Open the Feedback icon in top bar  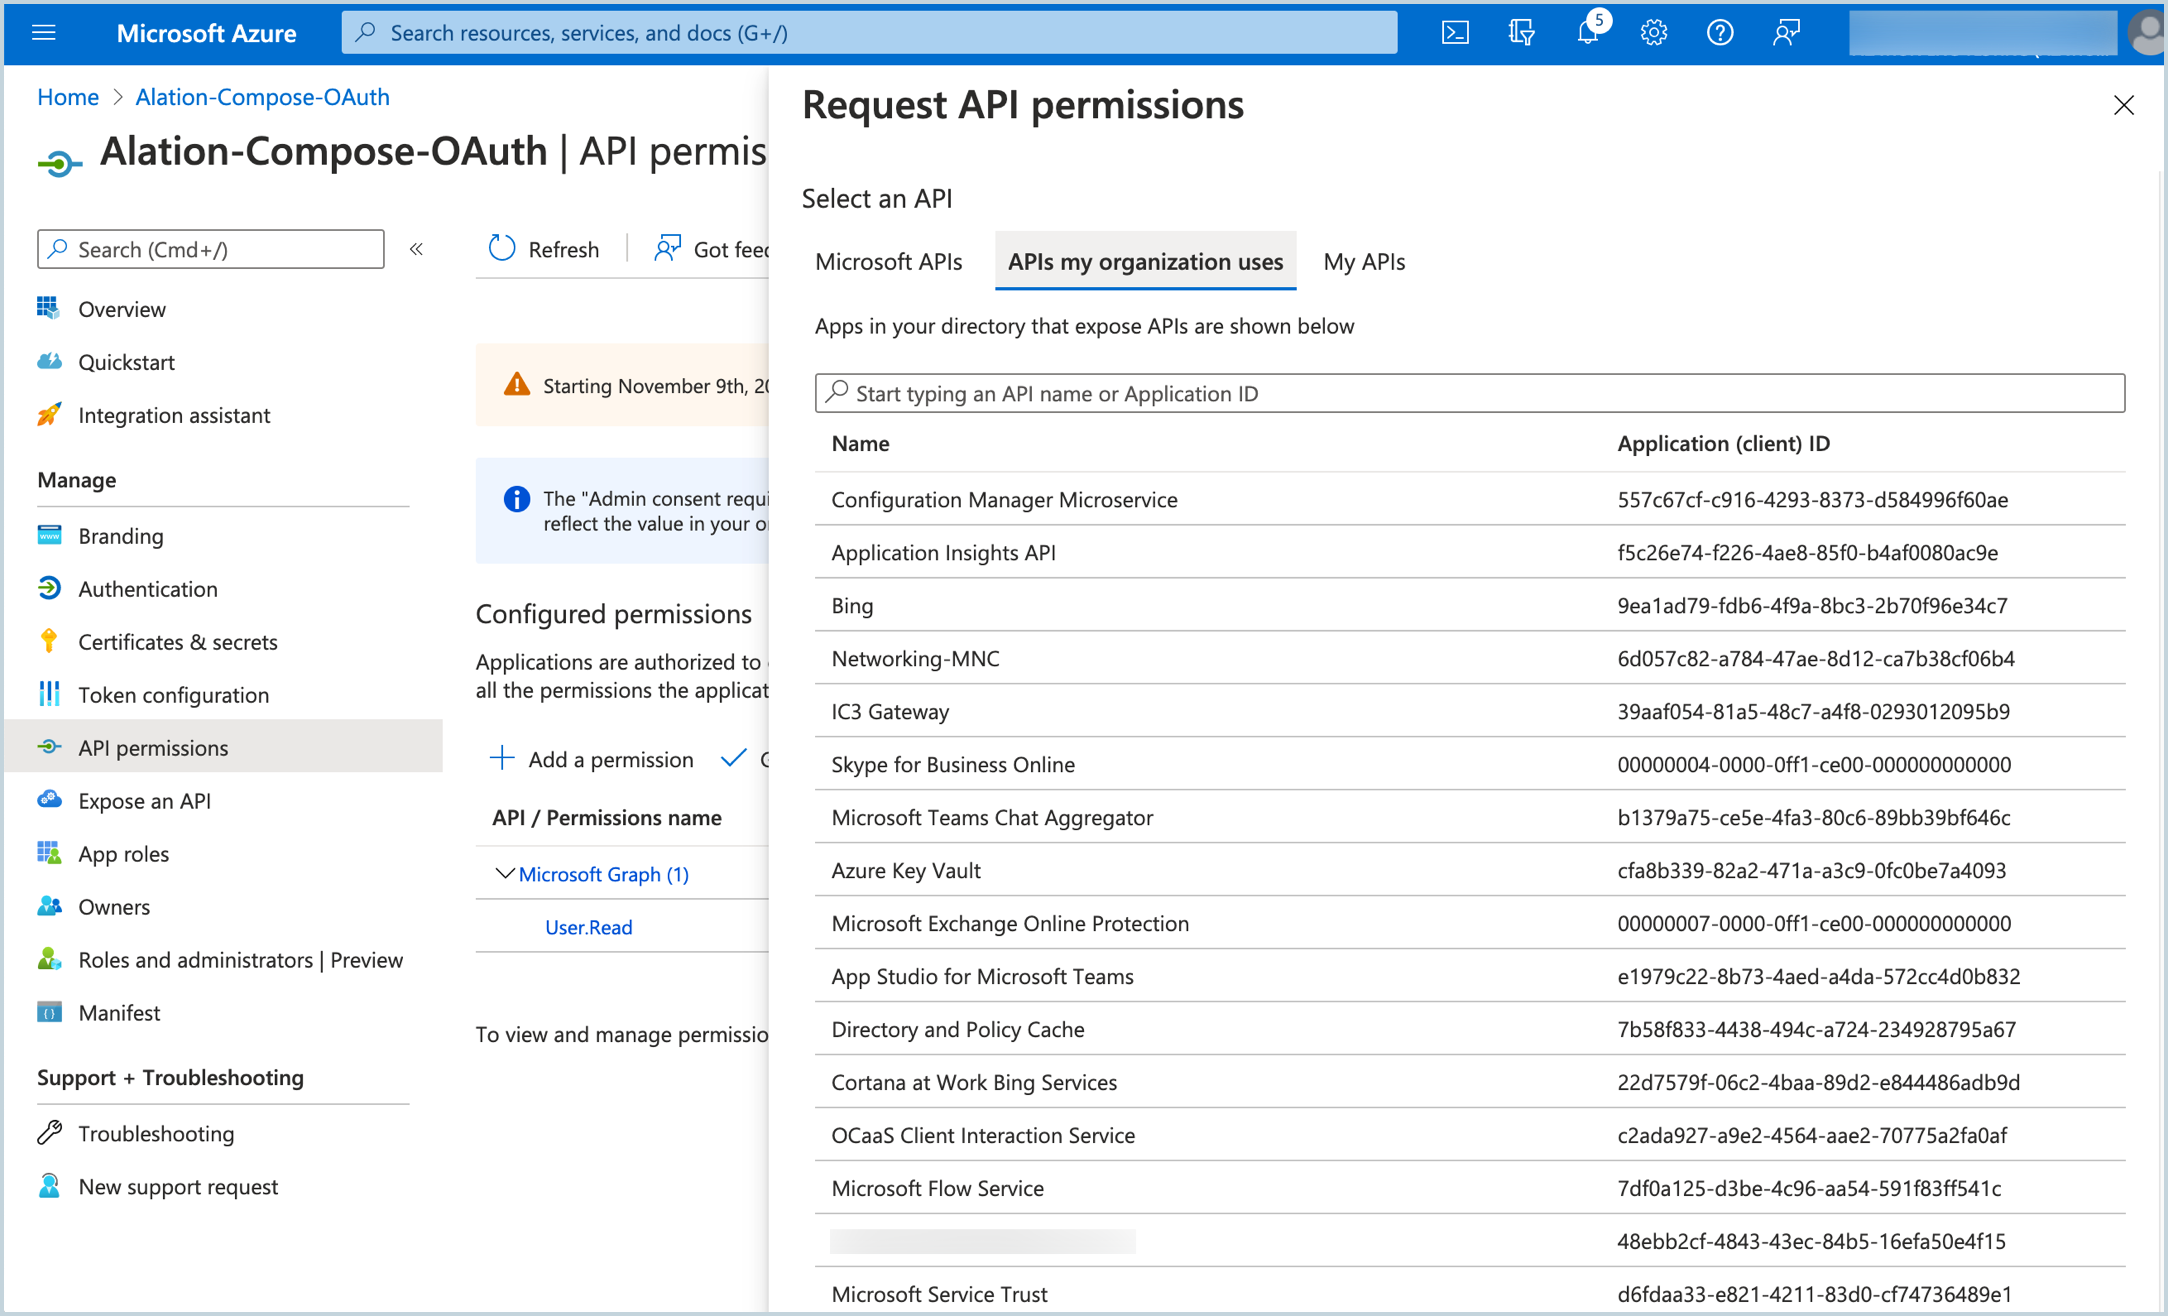1786,32
